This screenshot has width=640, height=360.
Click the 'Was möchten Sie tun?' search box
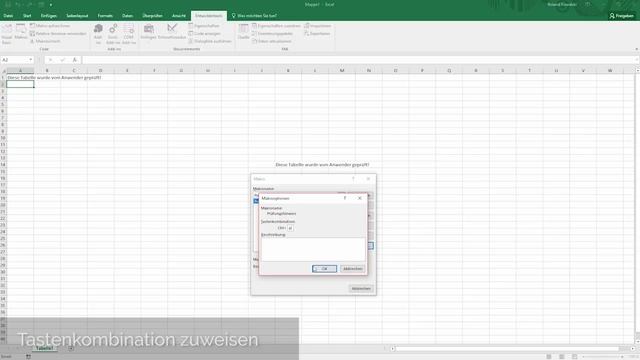point(254,16)
